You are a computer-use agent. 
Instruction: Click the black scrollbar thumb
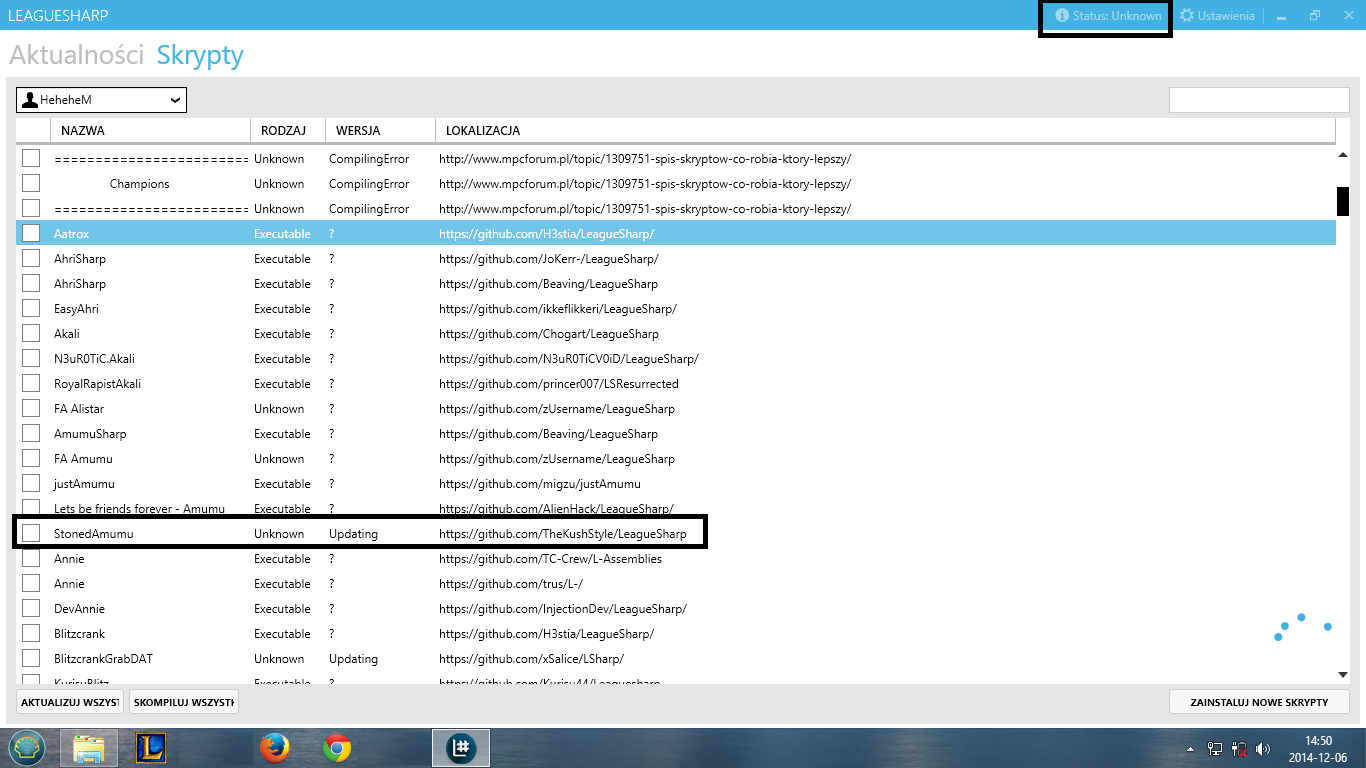pyautogui.click(x=1343, y=201)
